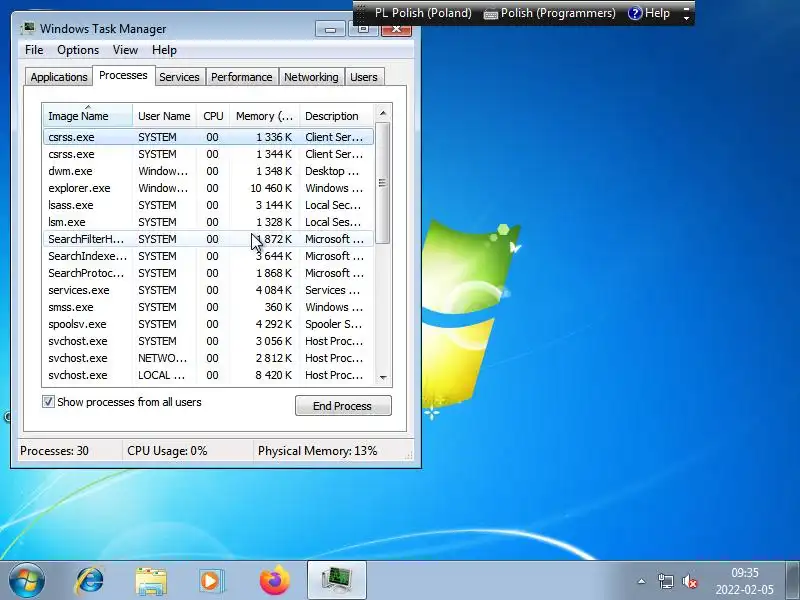Click the muted volume tray icon
800x600 pixels.
point(690,581)
